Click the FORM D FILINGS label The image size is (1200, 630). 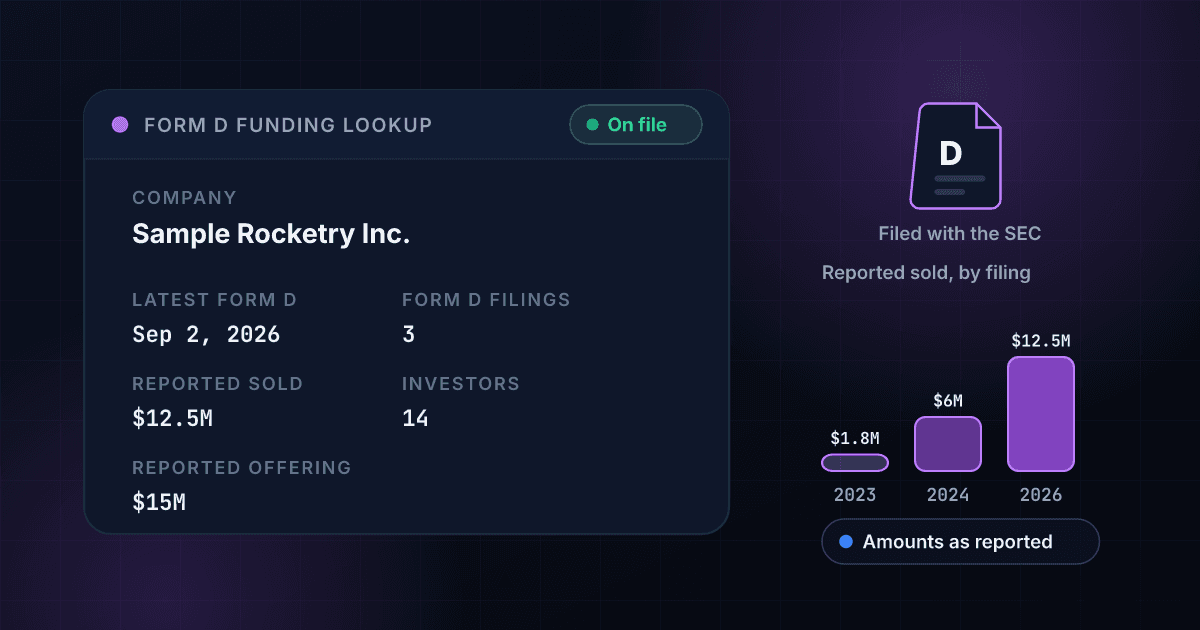click(x=486, y=299)
